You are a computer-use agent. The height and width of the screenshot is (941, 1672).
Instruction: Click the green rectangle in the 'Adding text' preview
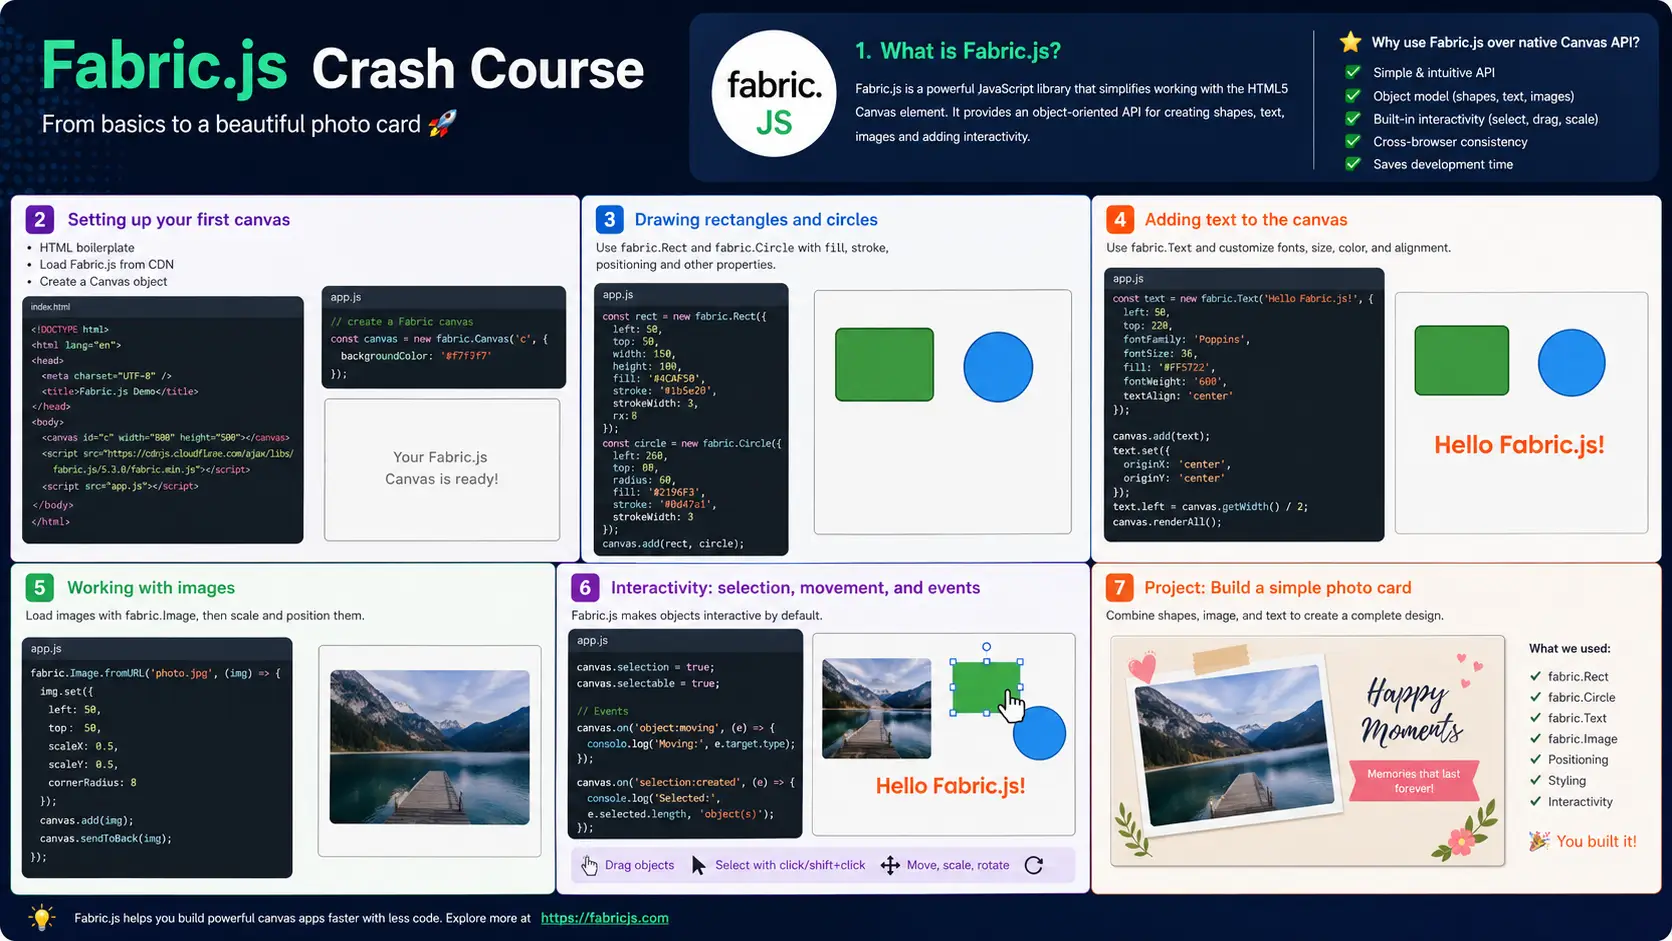click(x=1461, y=360)
